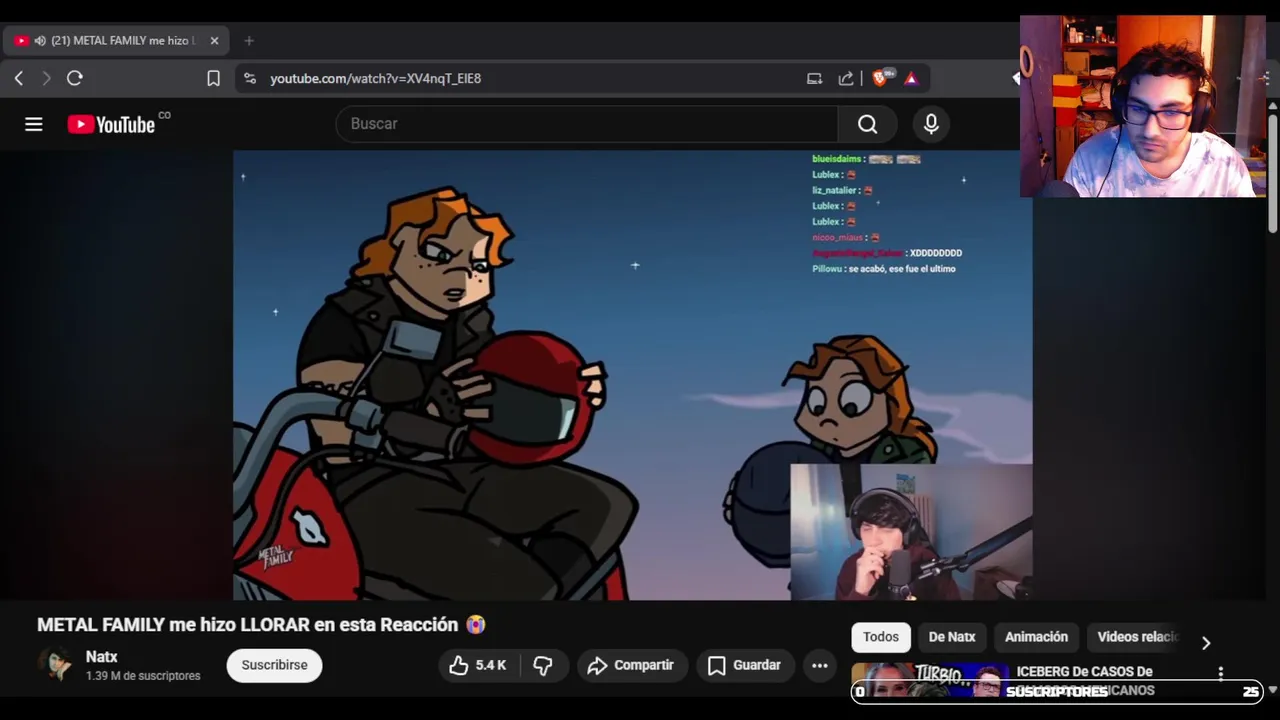Subscribe with the Suscribirse button
Screen dimensions: 1280x720
pos(274,665)
